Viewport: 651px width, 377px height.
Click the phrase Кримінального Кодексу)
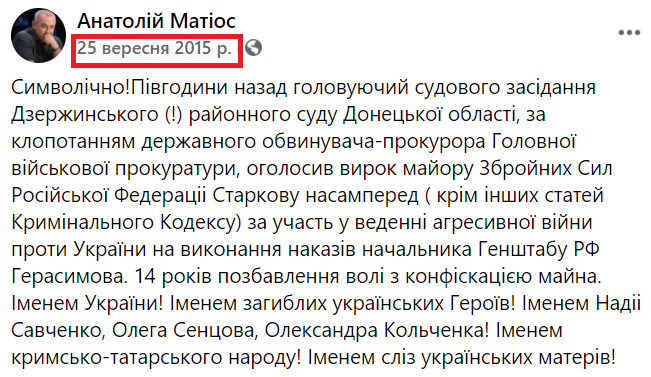coord(126,223)
